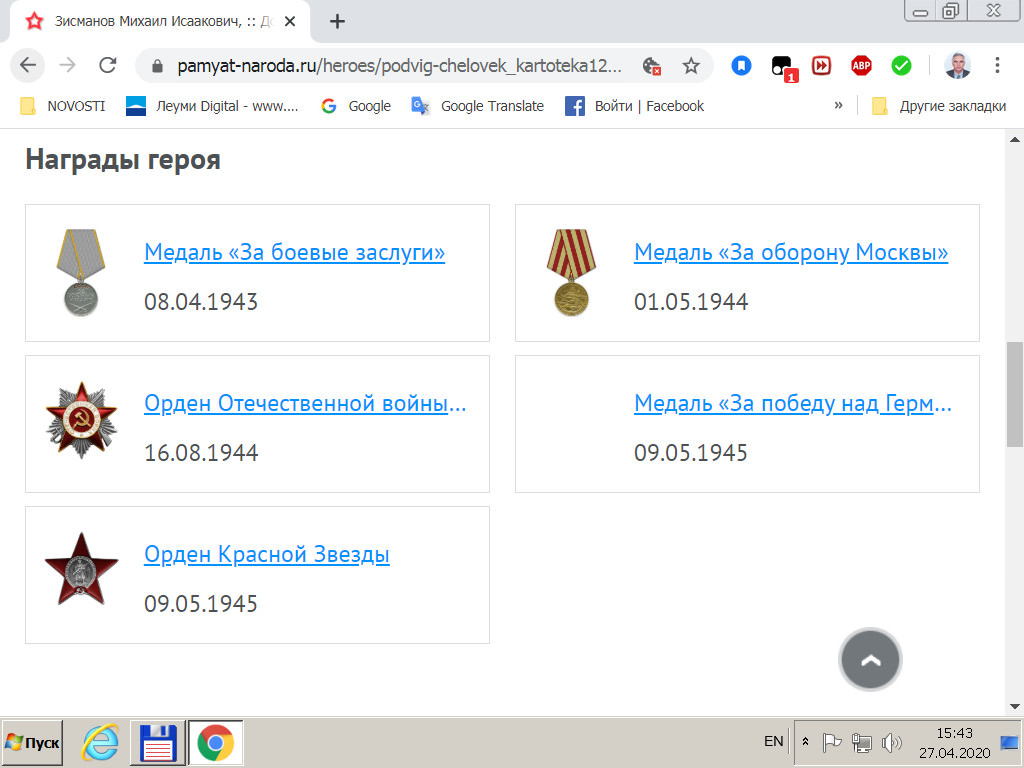
Task: Open a new browser tab
Action: (337, 21)
